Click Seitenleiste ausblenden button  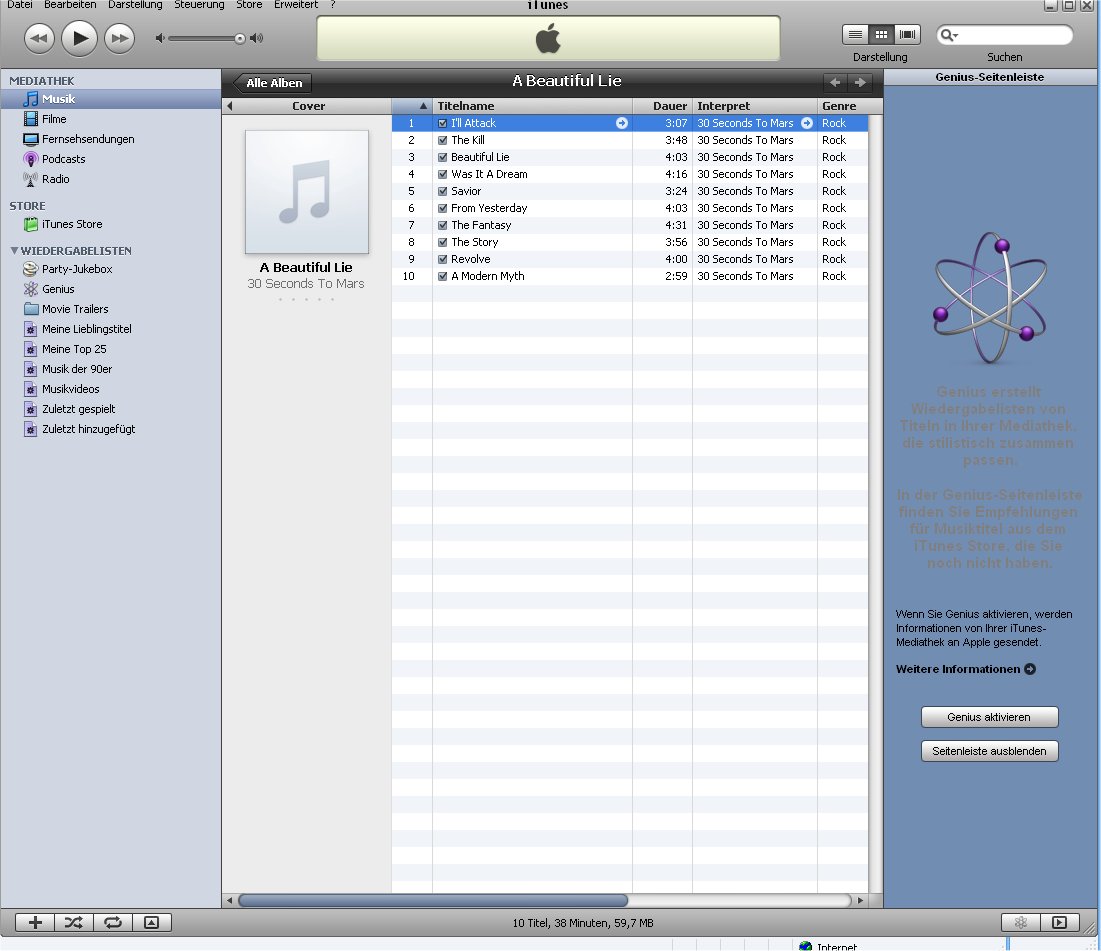989,751
